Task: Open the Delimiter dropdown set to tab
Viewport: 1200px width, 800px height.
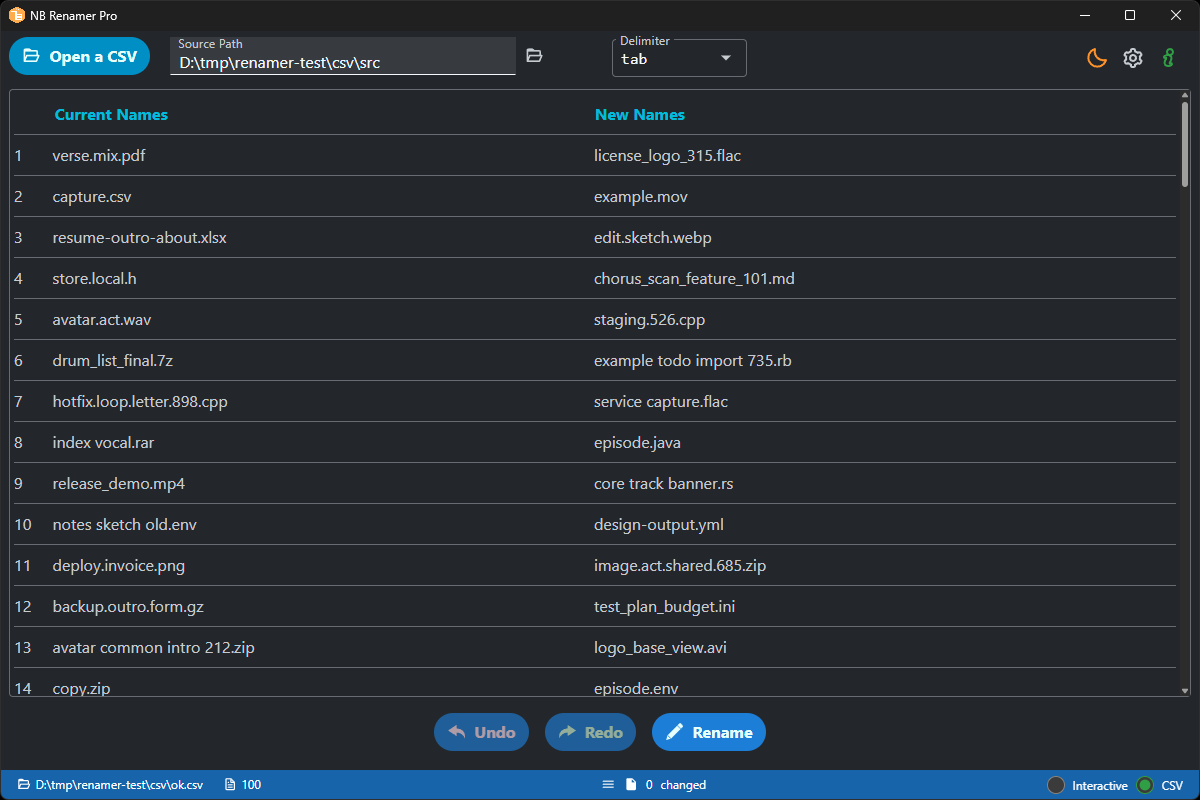Action: pos(679,58)
